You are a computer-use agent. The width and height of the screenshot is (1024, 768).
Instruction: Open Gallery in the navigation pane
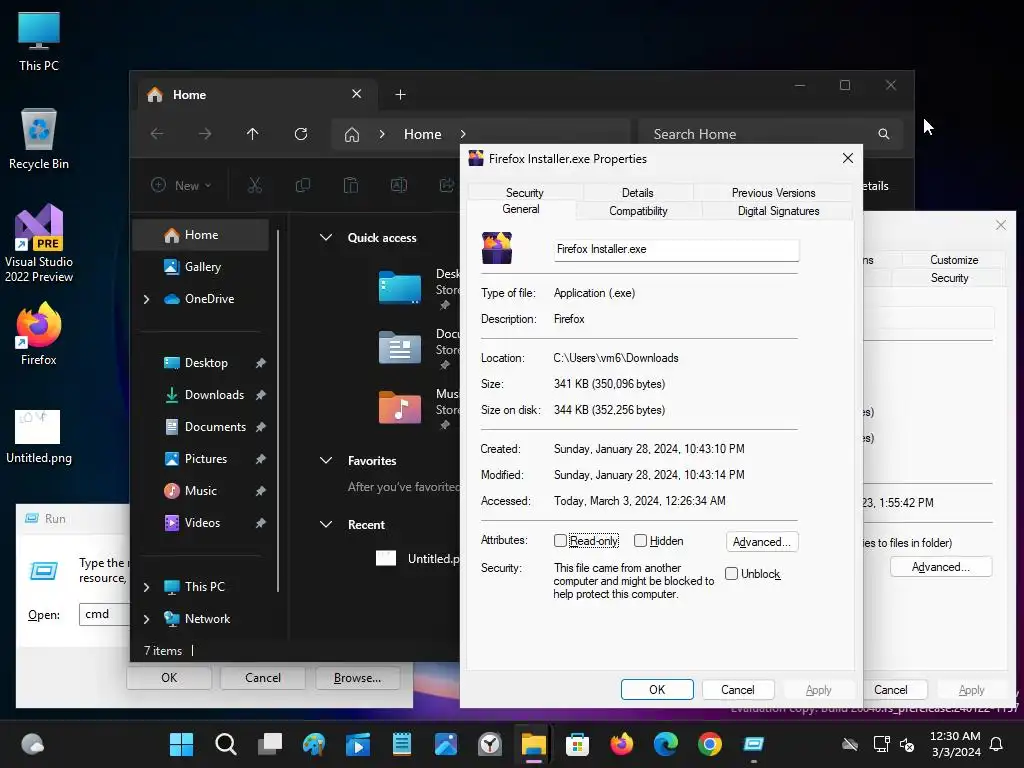pos(200,267)
